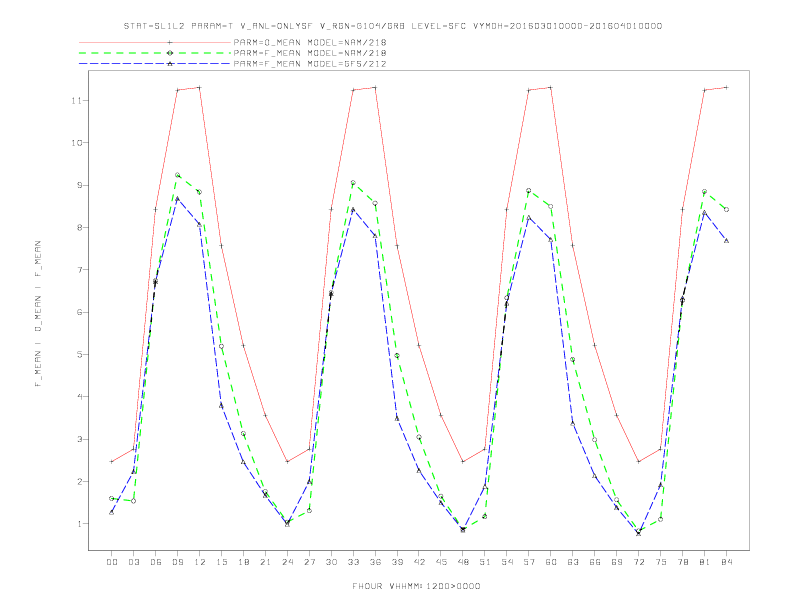This screenshot has height=612, width=792.
Task: Click the x-axis tick label 66
Action: click(x=595, y=562)
